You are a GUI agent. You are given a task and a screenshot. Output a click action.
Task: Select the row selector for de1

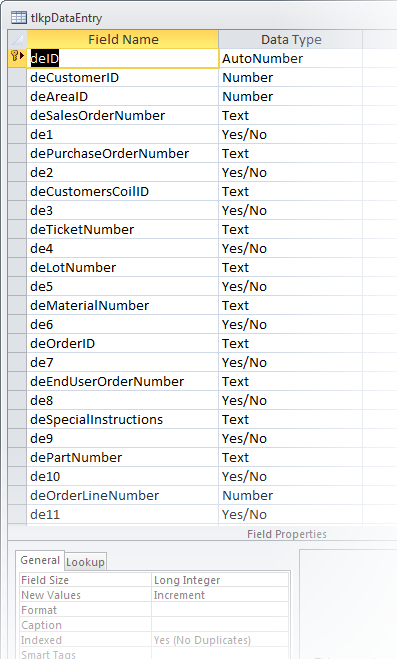tap(17, 134)
